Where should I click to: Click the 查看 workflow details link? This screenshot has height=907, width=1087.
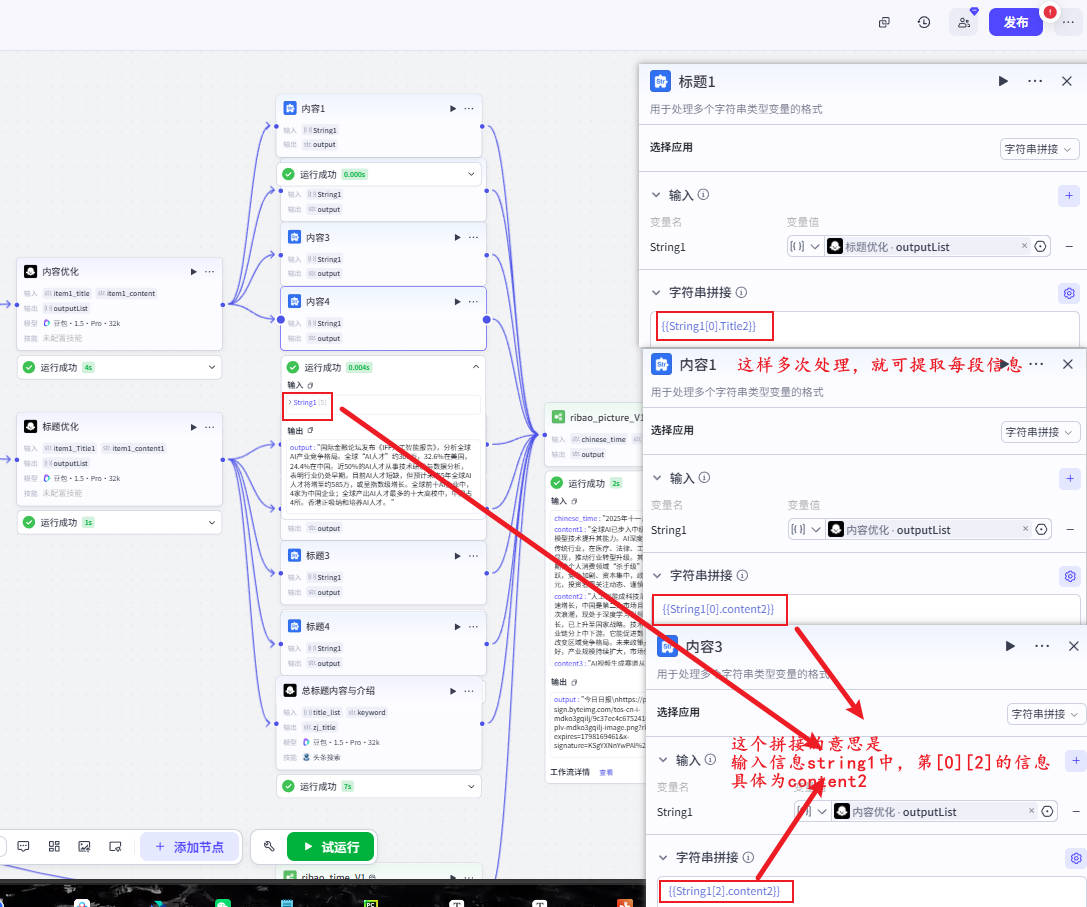[606, 772]
